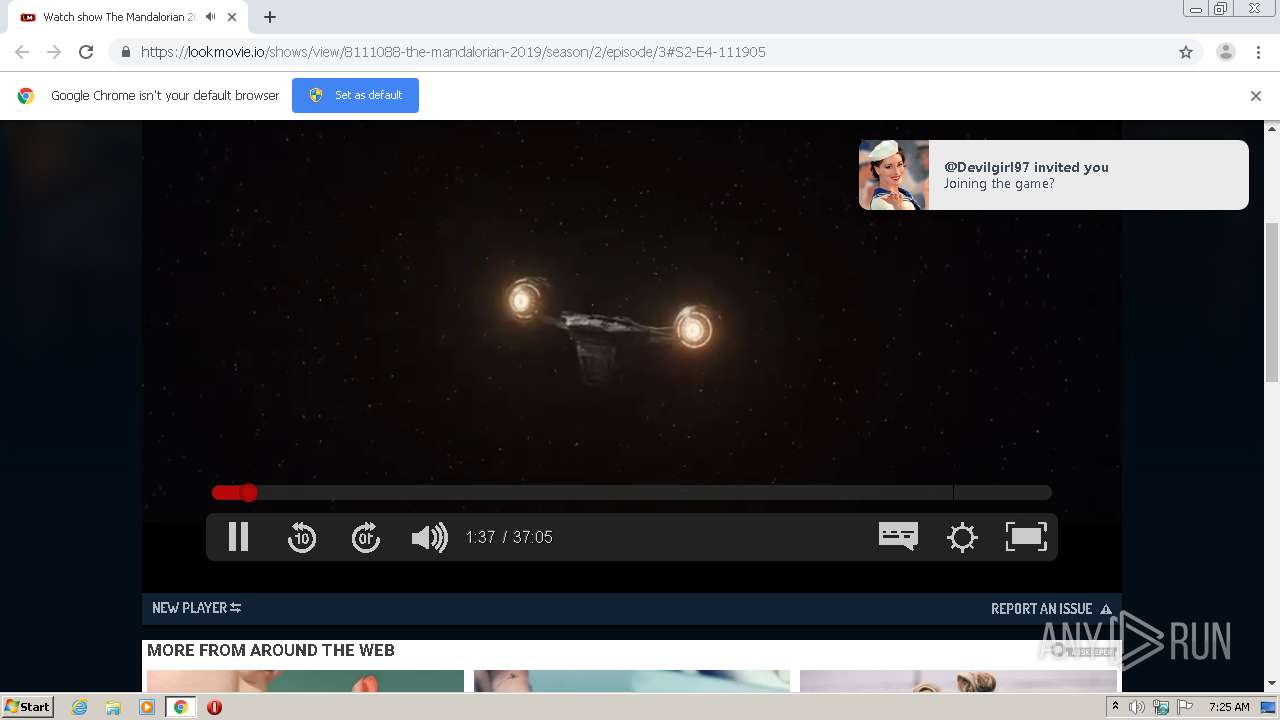1280x720 pixels.
Task: Show hidden system tray icons
Action: pyautogui.click(x=1115, y=707)
